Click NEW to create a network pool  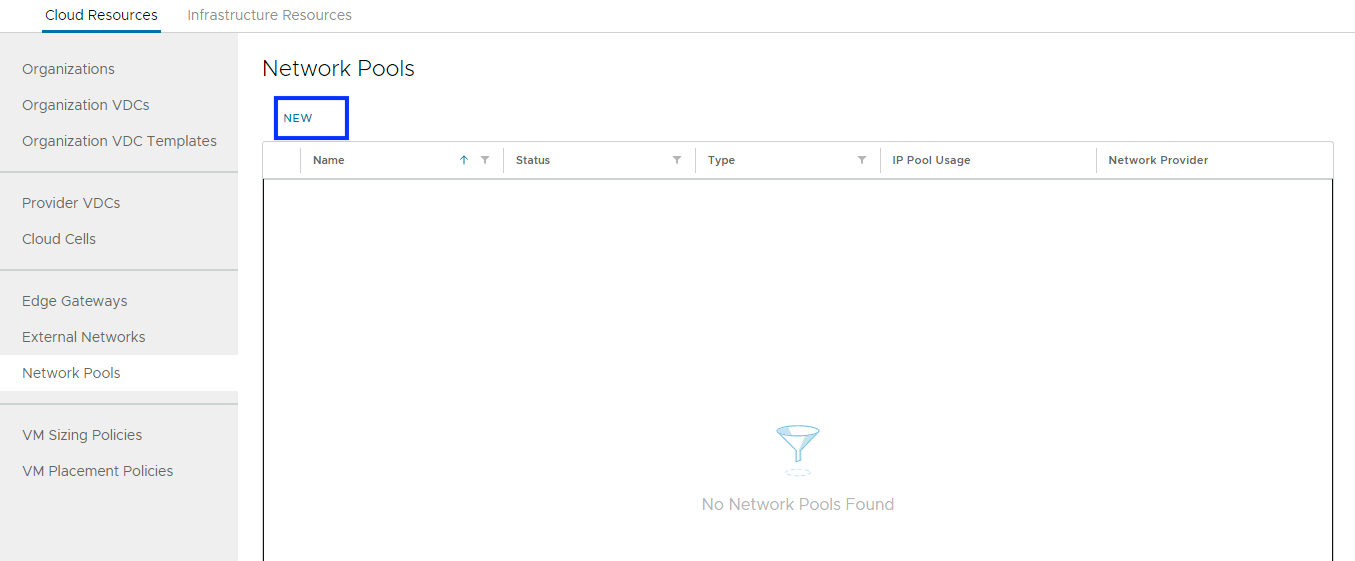(x=298, y=118)
